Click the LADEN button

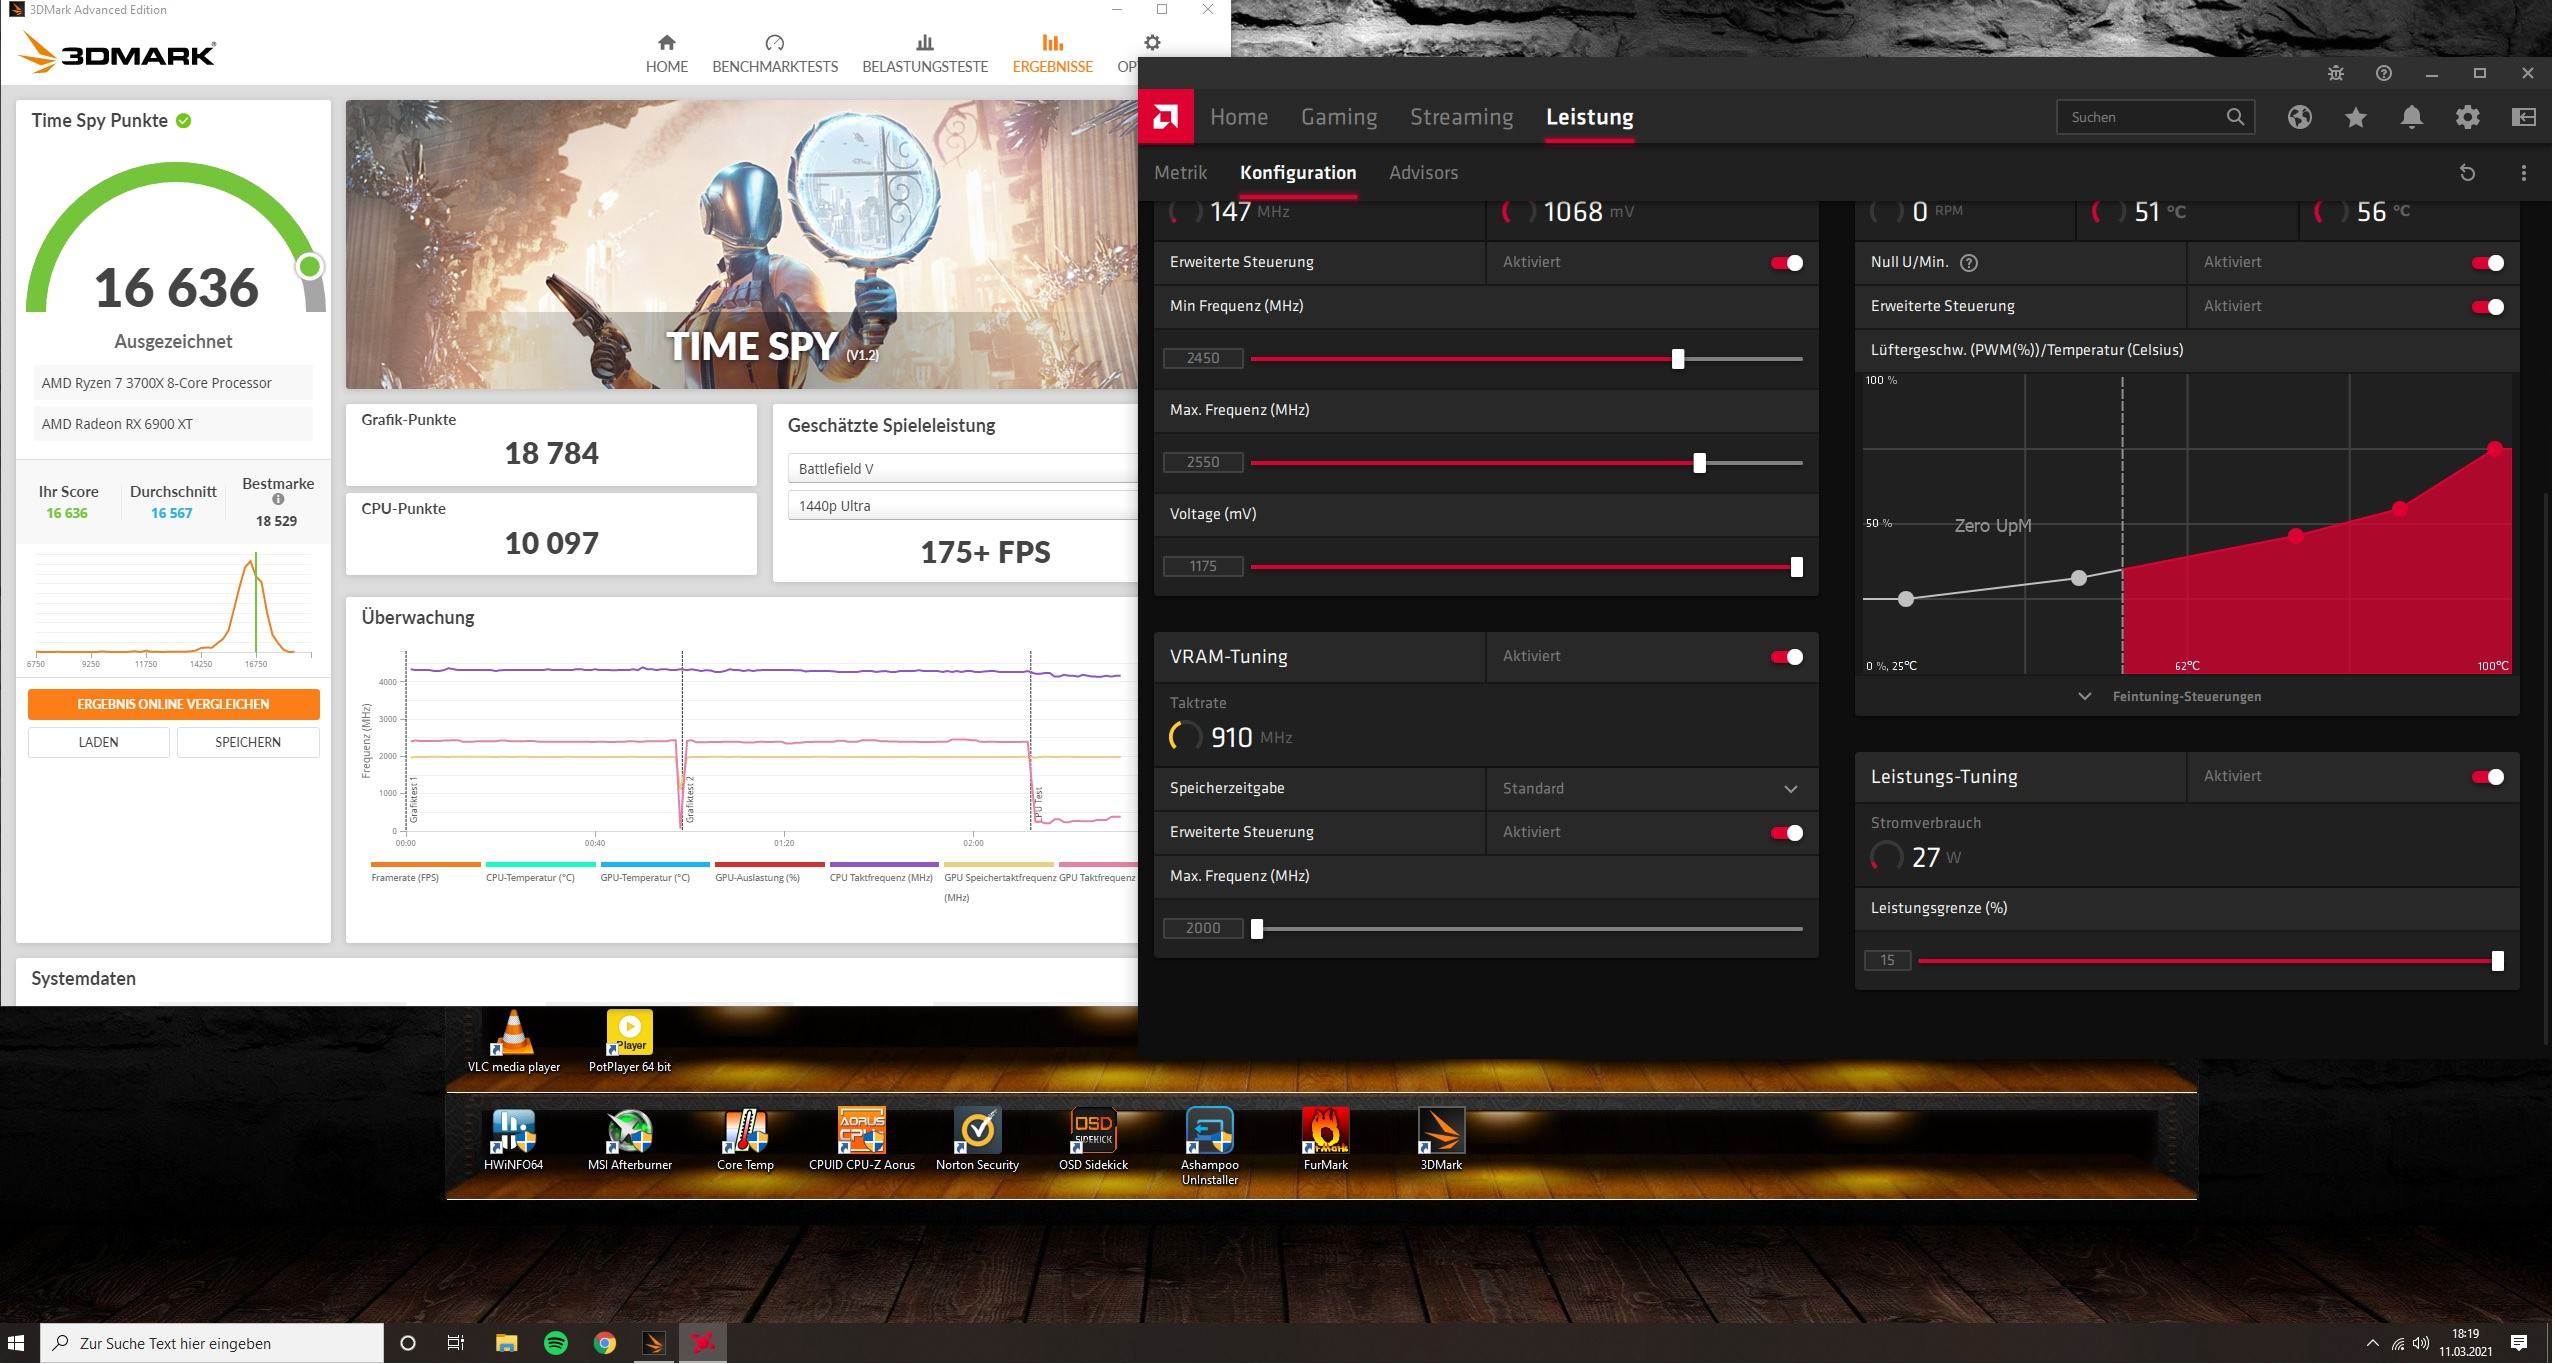(98, 742)
